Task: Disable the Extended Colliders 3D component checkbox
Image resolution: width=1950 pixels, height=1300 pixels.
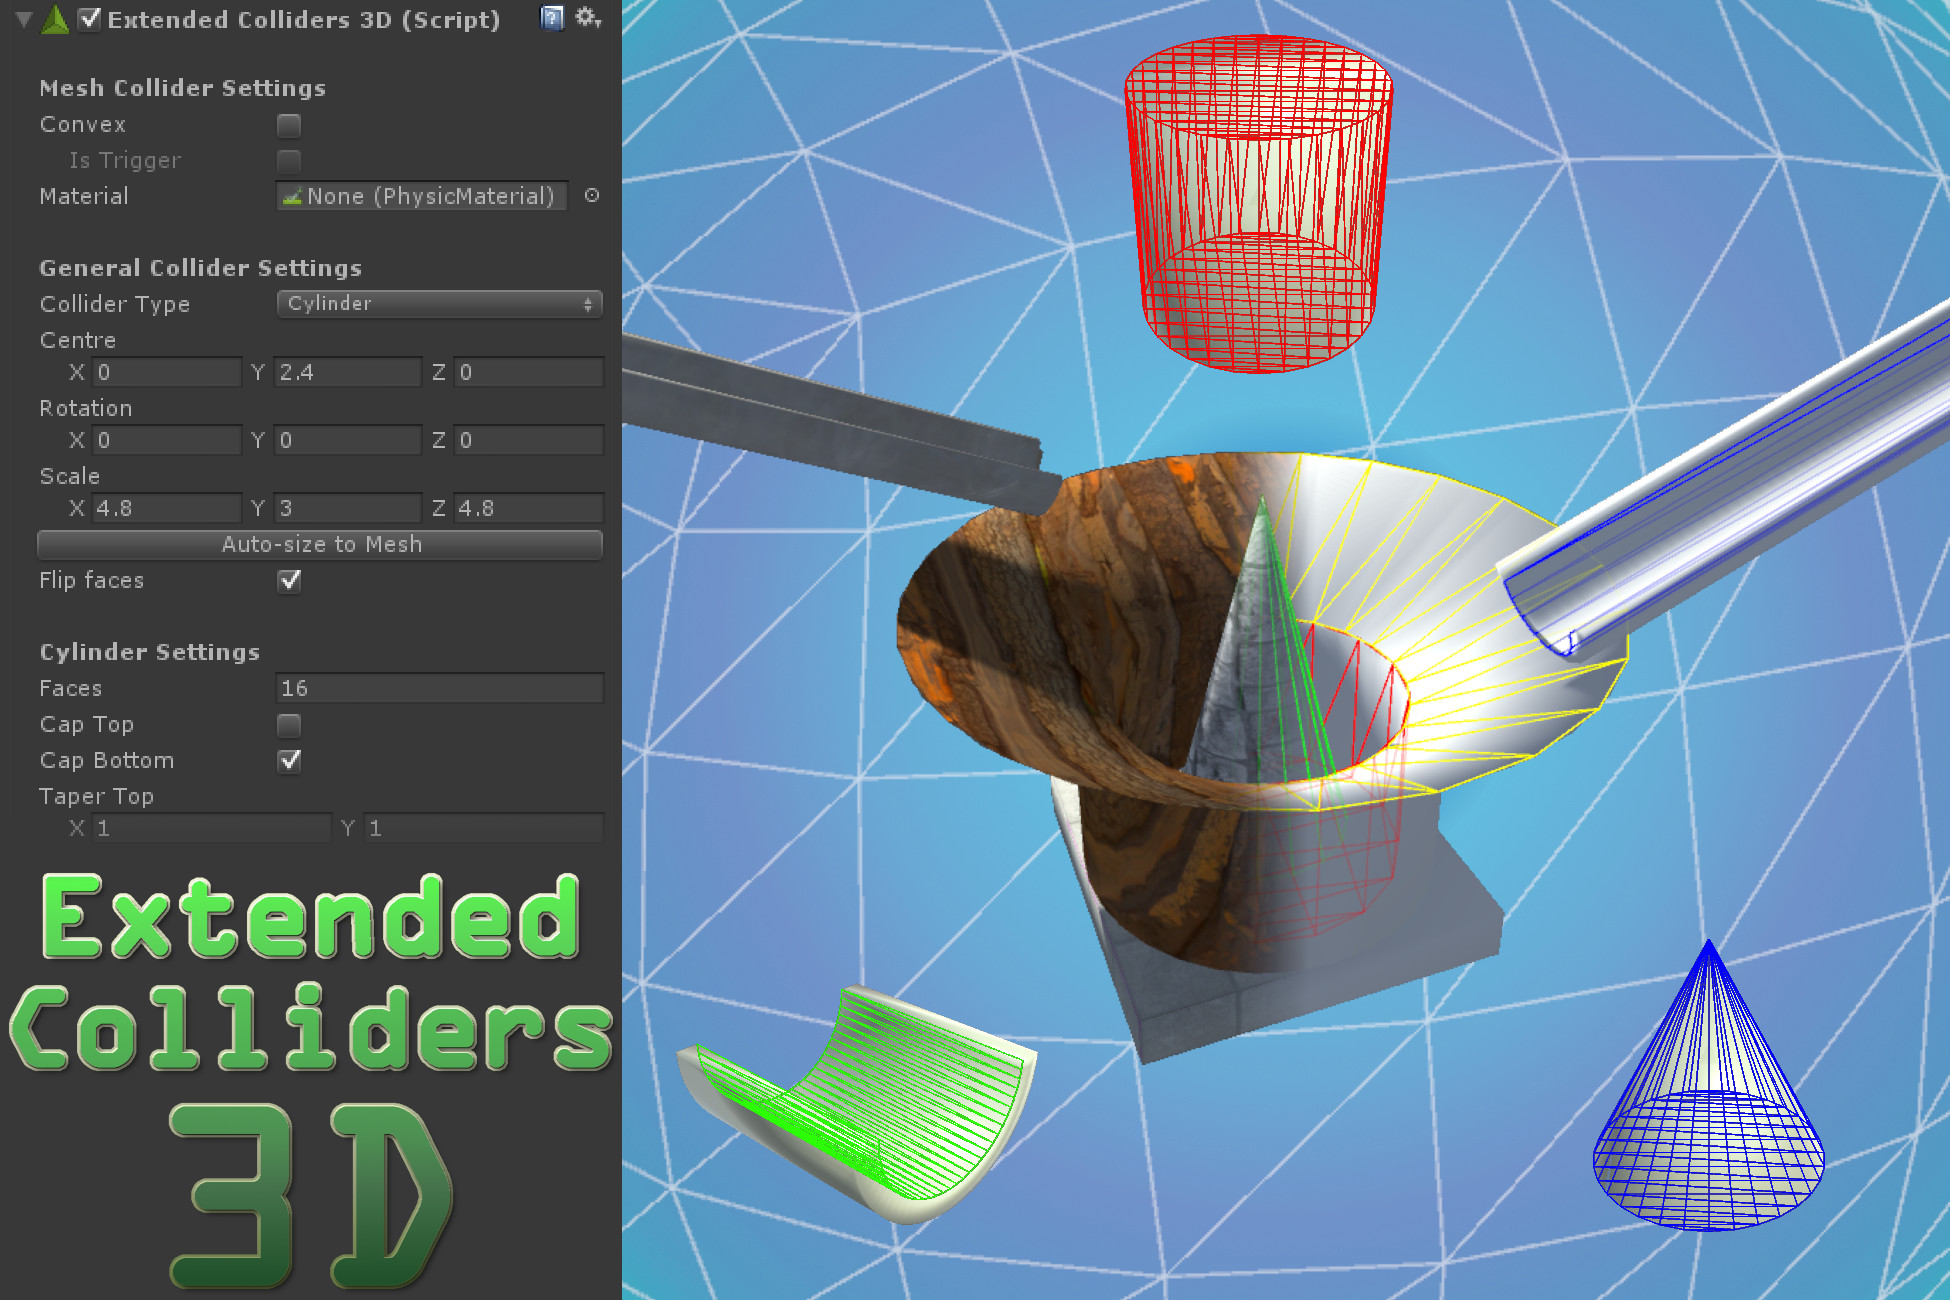Action: (x=90, y=19)
